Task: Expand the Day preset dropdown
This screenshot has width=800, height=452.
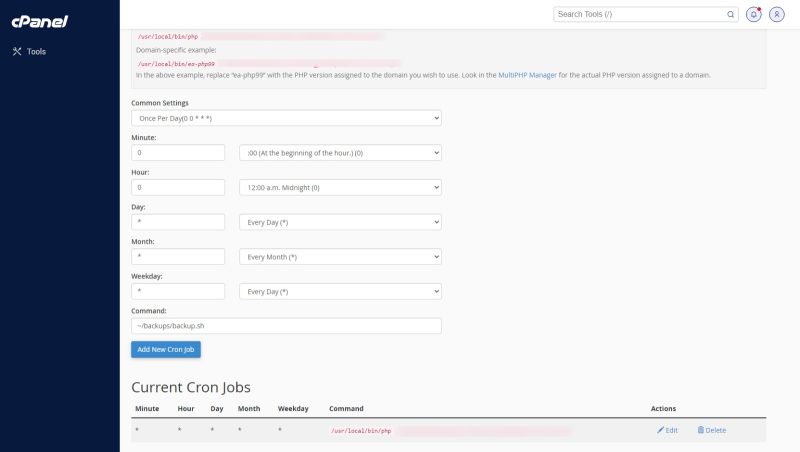Action: [x=340, y=222]
